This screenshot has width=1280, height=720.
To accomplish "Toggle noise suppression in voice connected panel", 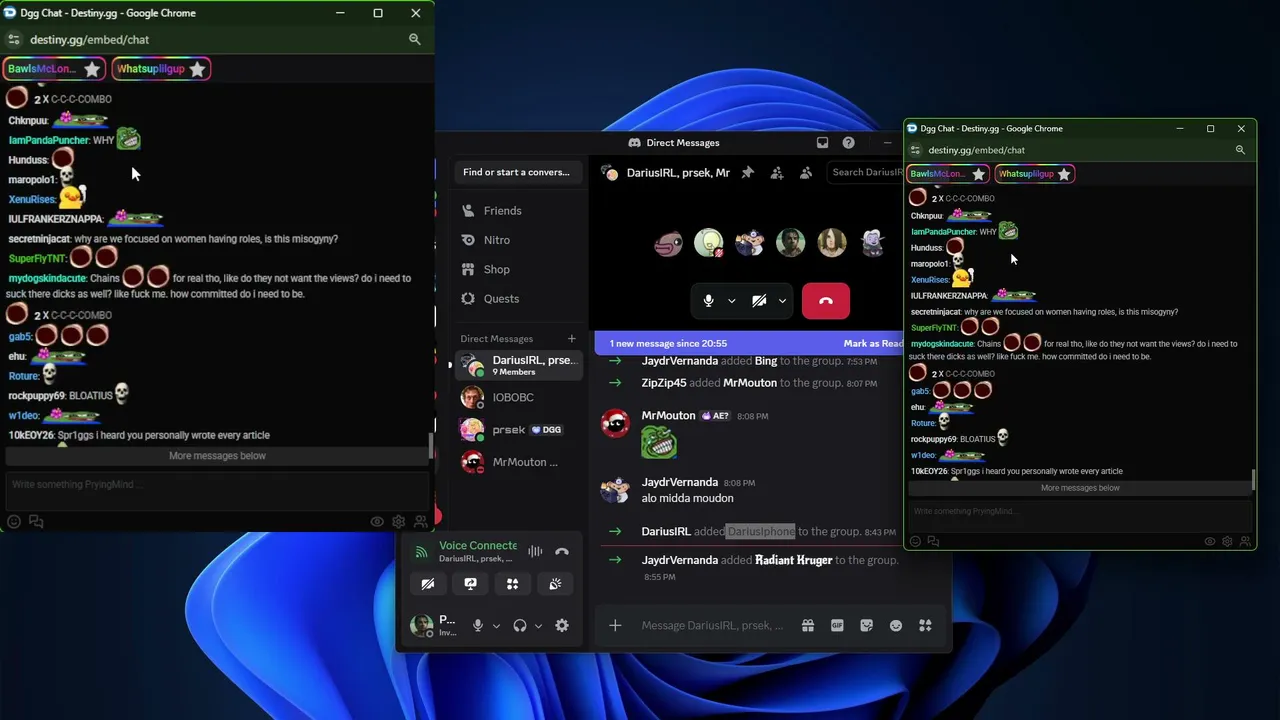I will [535, 551].
